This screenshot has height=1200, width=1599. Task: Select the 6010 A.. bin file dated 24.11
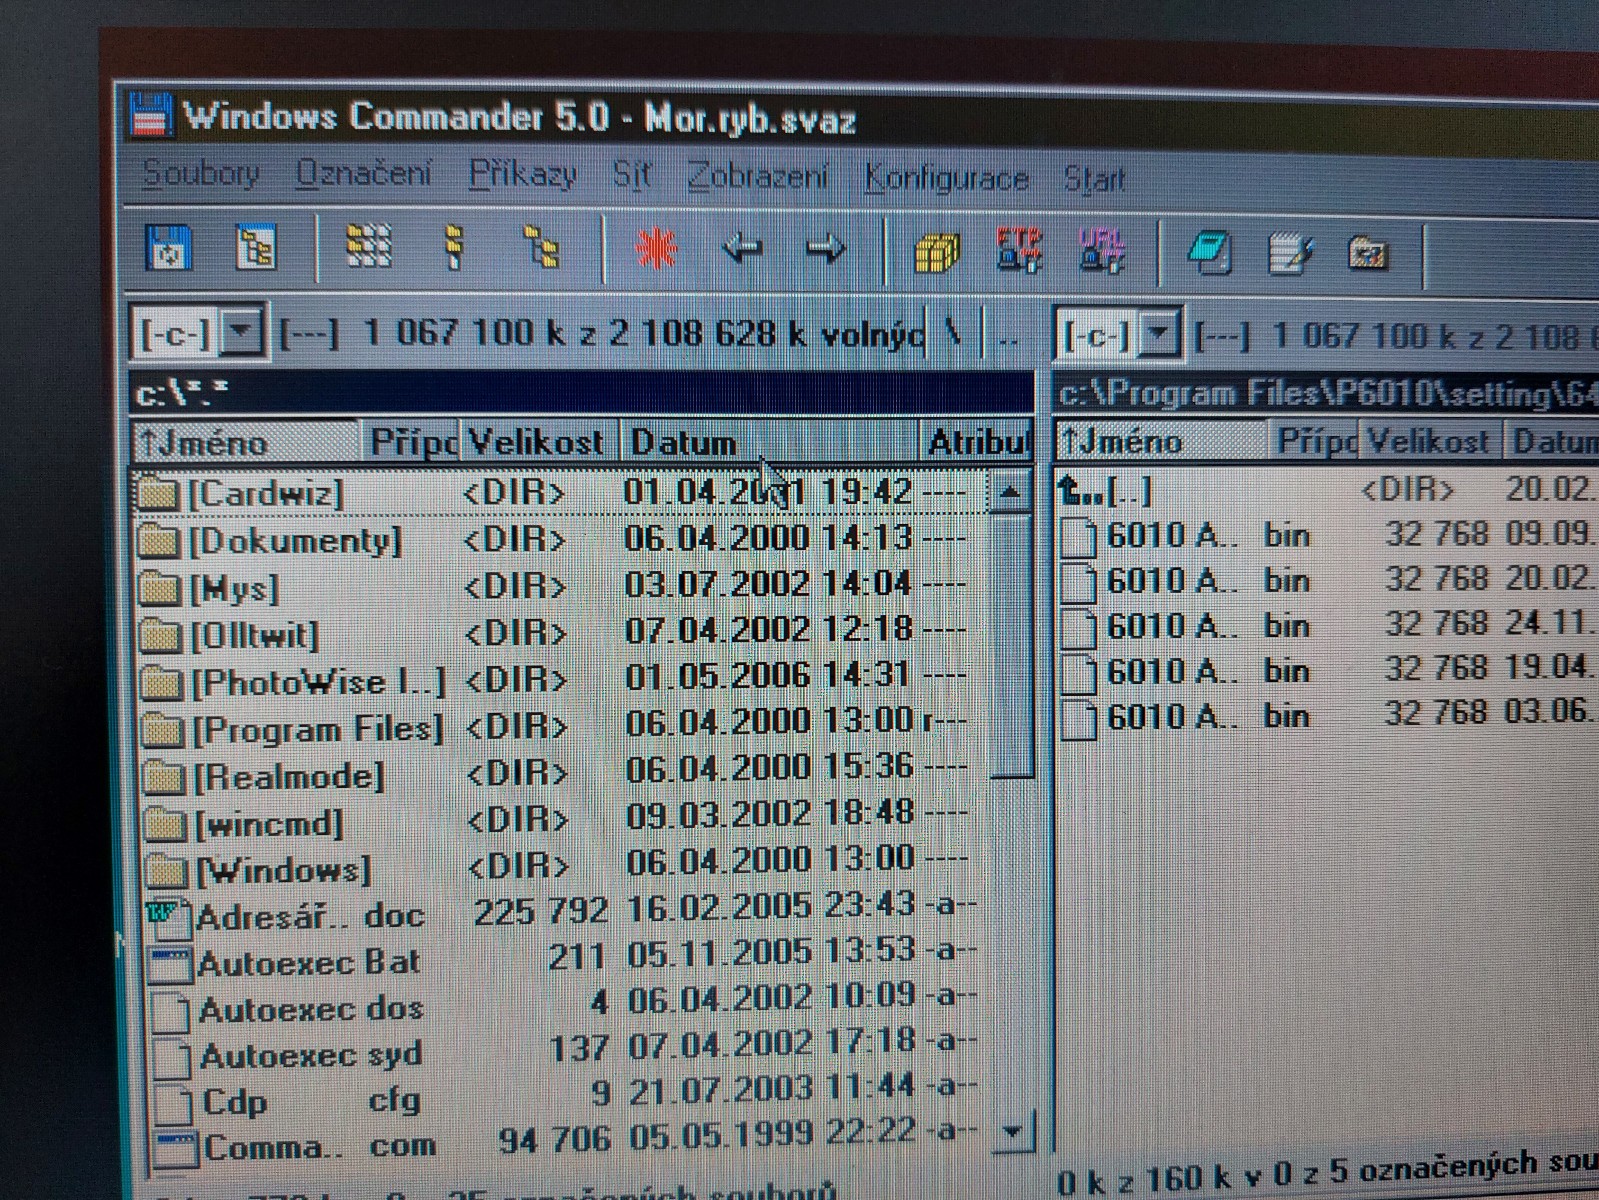pos(1328,626)
